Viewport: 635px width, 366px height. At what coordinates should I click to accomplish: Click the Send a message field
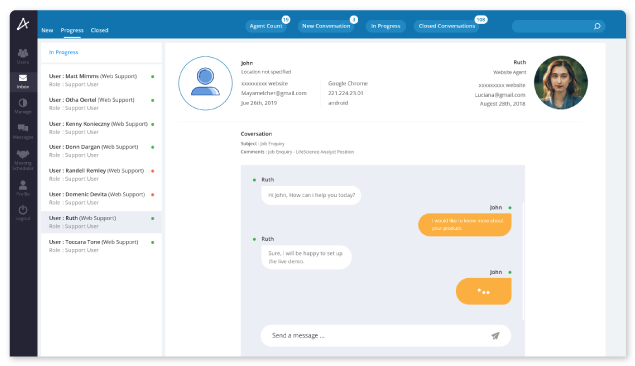click(x=386, y=336)
